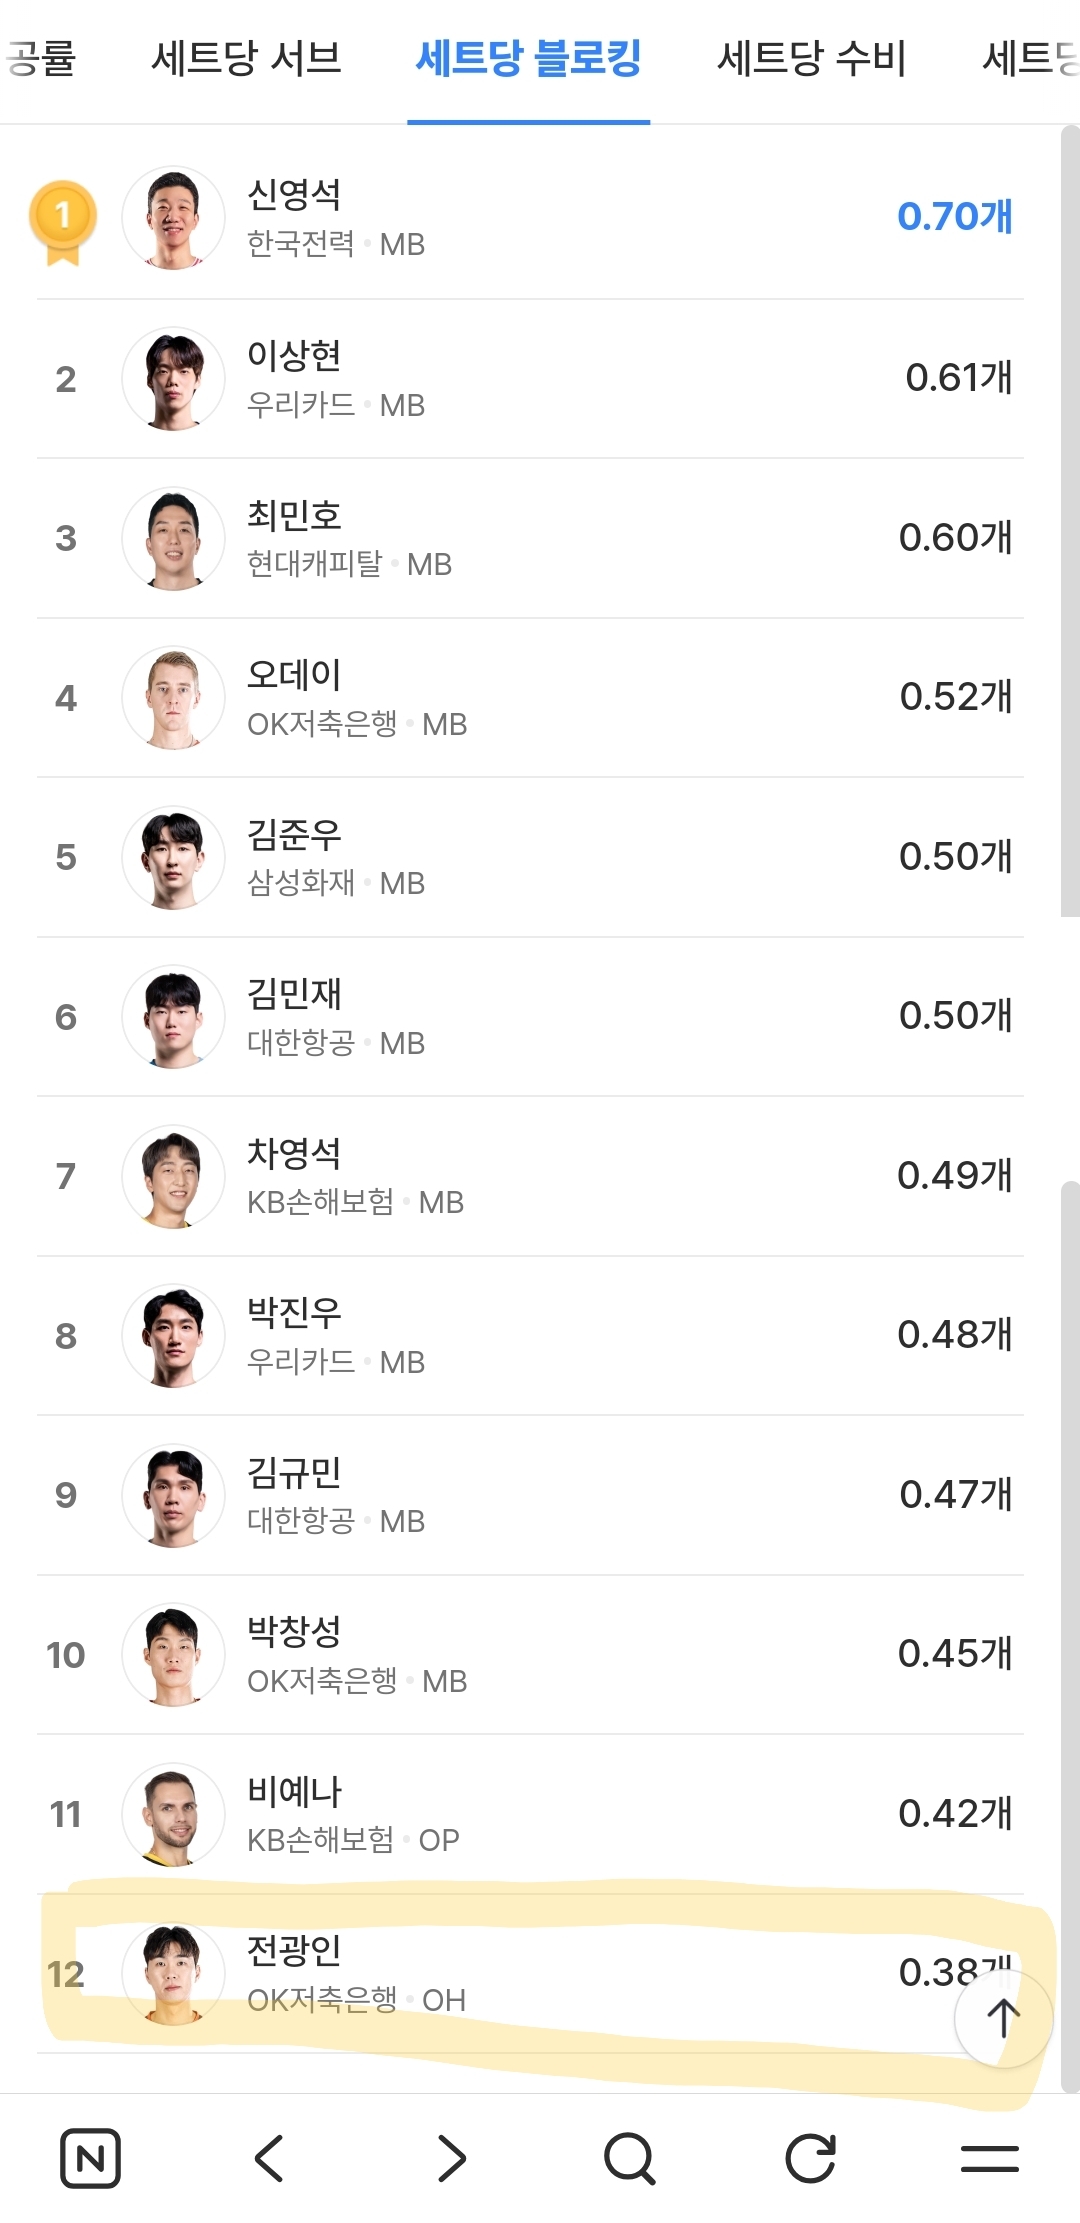Open 이상현's player entry
Viewport: 1080px width, 2223px height.
pyautogui.click(x=294, y=355)
